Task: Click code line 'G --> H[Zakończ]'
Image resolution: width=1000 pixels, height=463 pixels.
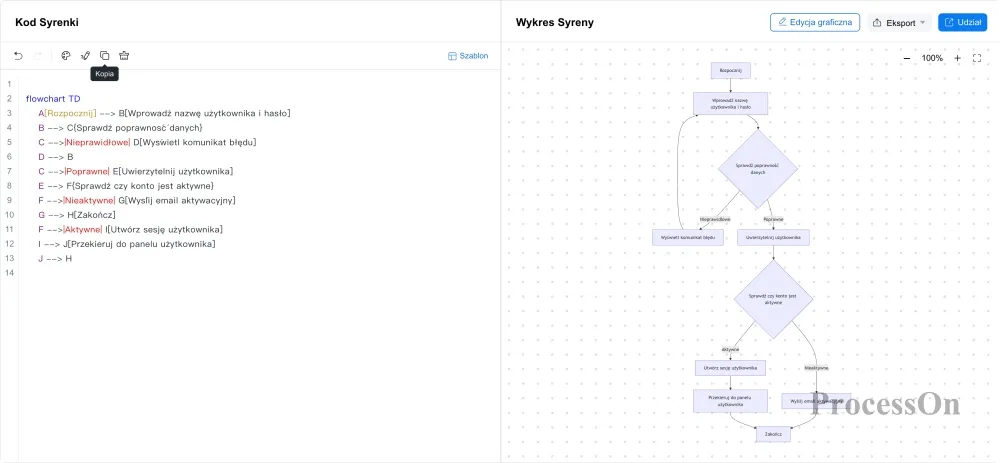Action: (x=77, y=215)
